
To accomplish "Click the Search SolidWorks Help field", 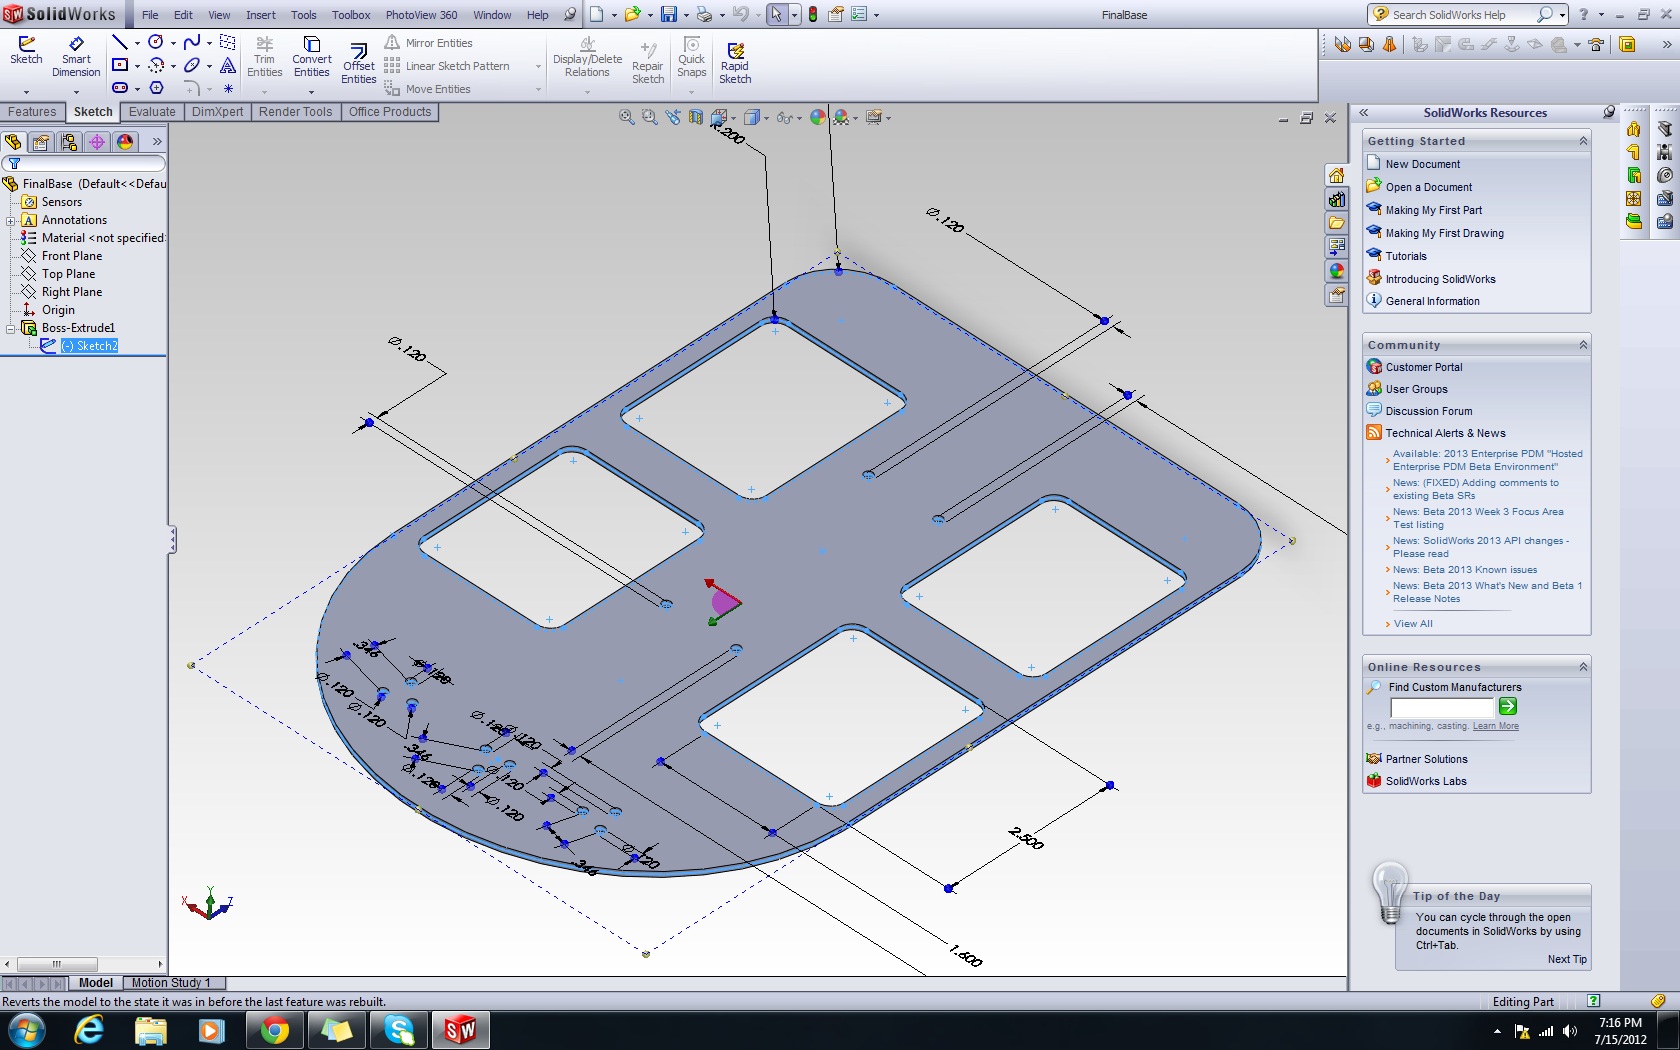I will pos(1462,15).
